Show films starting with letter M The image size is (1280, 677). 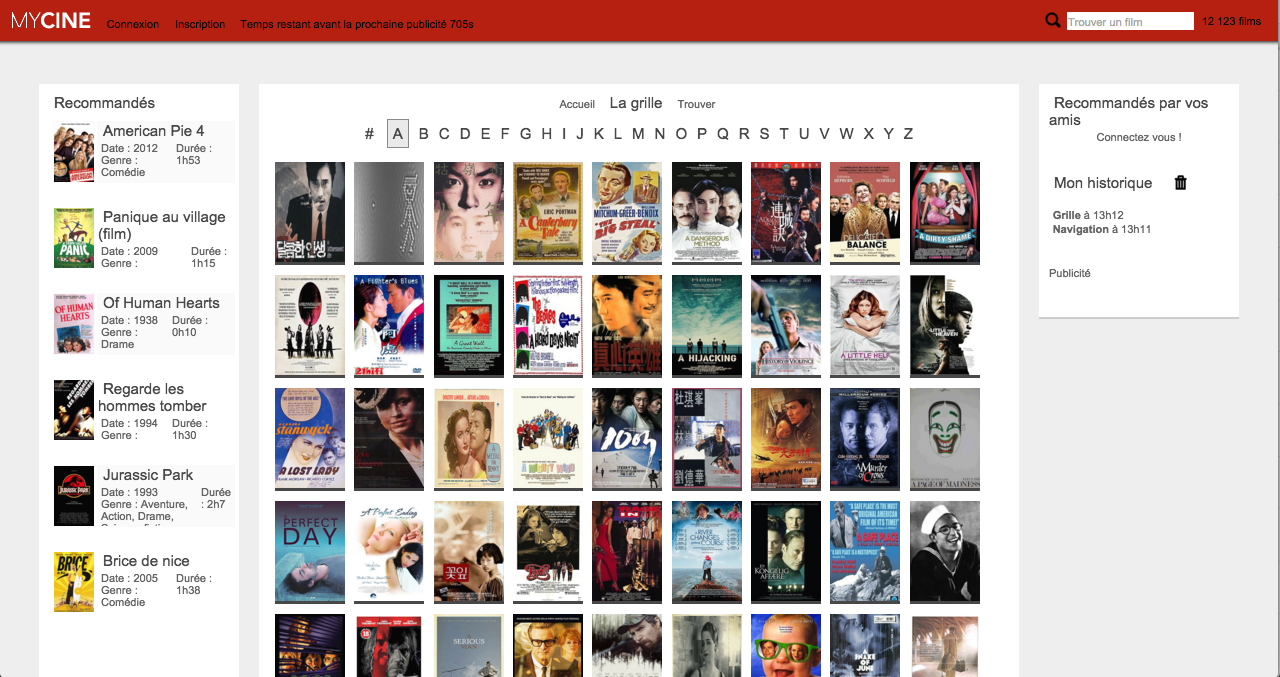click(x=638, y=134)
